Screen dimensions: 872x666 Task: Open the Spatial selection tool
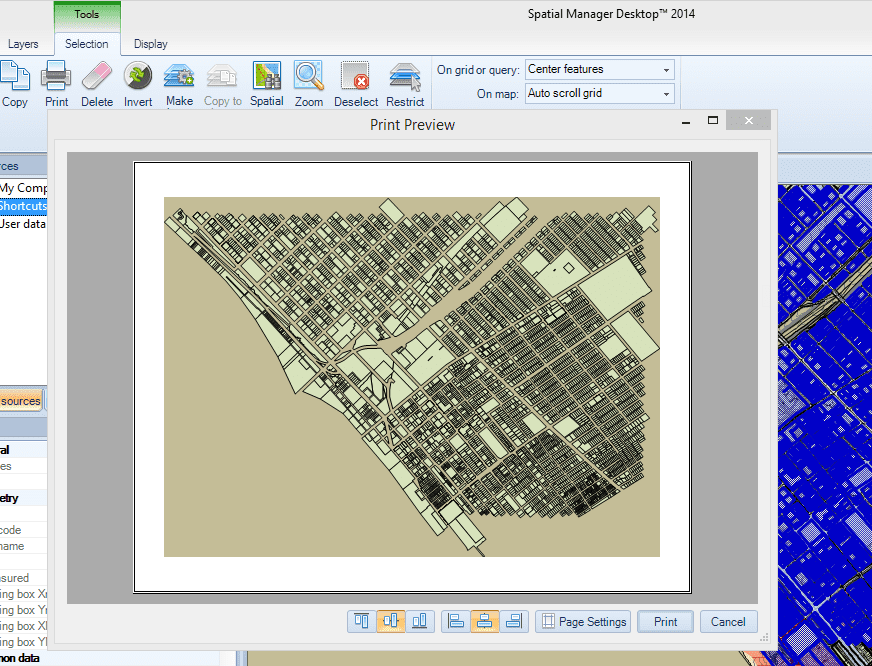[267, 80]
